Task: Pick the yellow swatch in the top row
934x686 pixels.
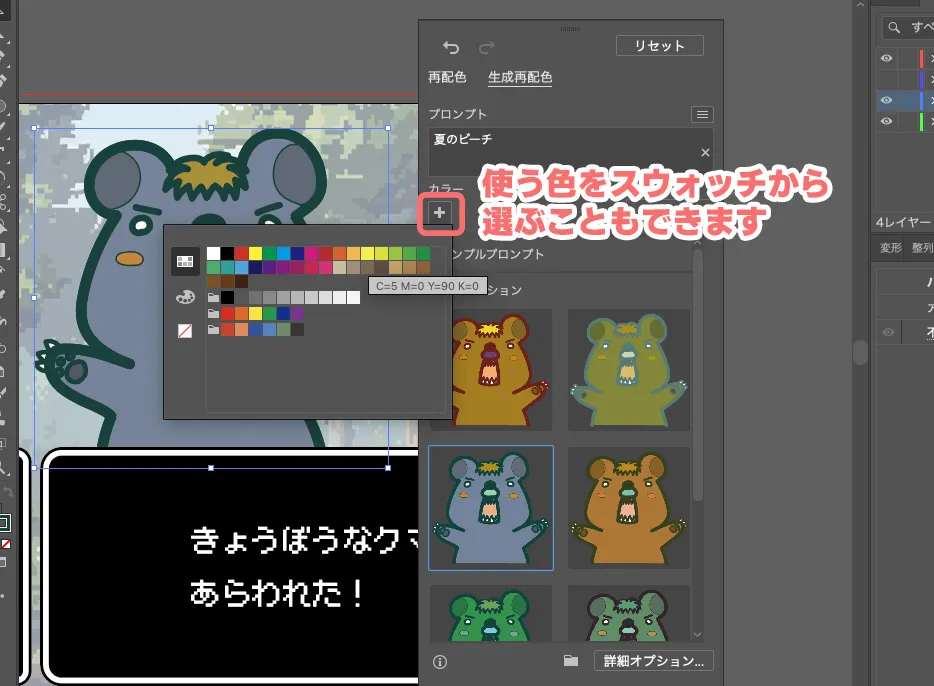Action: [x=256, y=254]
